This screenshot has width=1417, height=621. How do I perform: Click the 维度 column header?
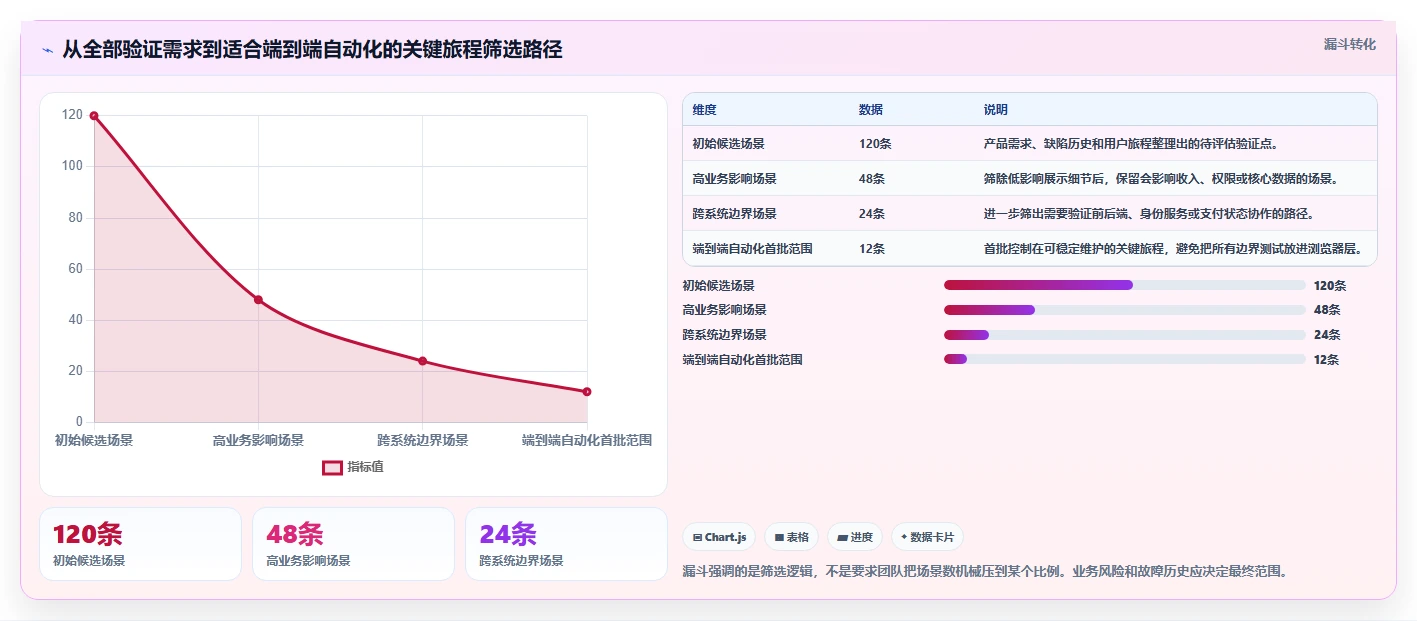[x=705, y=110]
